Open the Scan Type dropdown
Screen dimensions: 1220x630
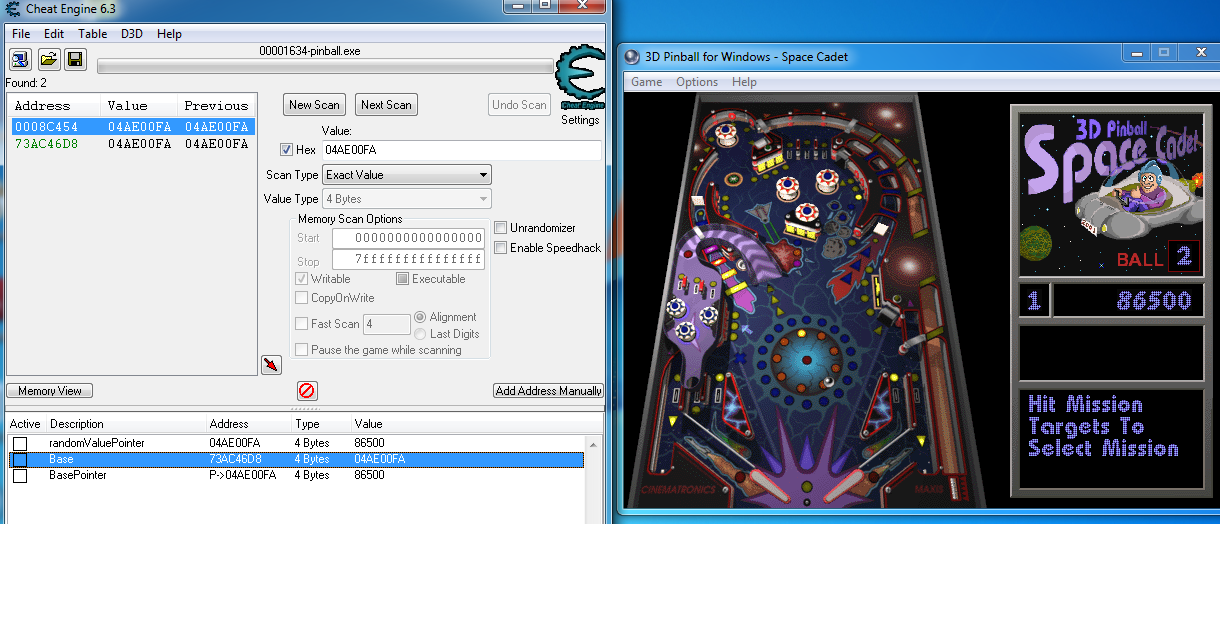[407, 175]
